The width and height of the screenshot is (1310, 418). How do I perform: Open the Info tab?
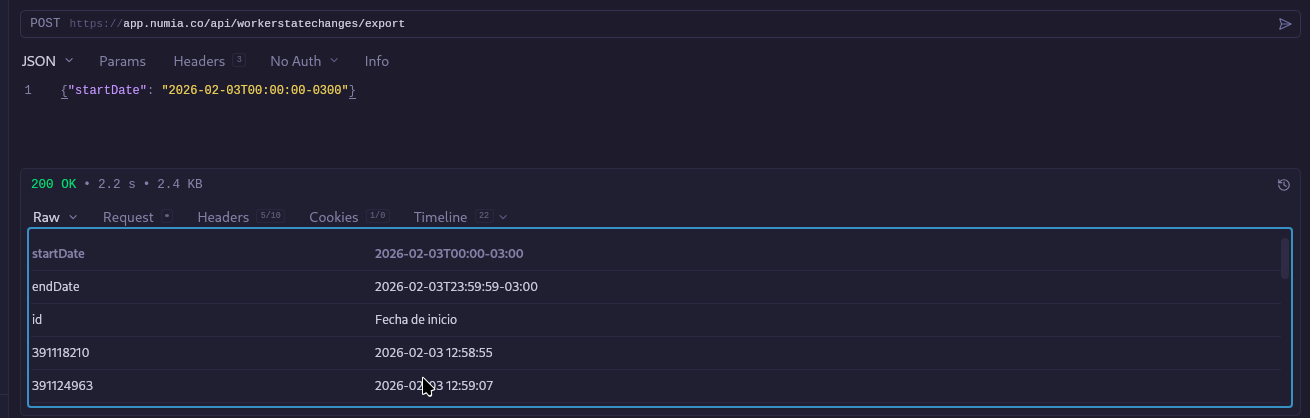[376, 61]
